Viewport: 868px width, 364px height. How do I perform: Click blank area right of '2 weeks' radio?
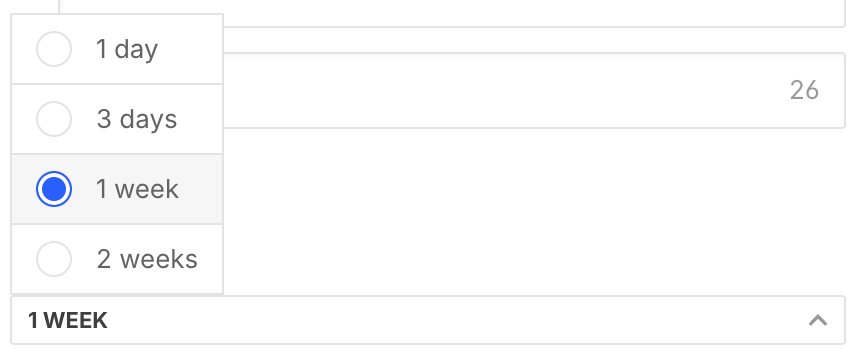210,259
